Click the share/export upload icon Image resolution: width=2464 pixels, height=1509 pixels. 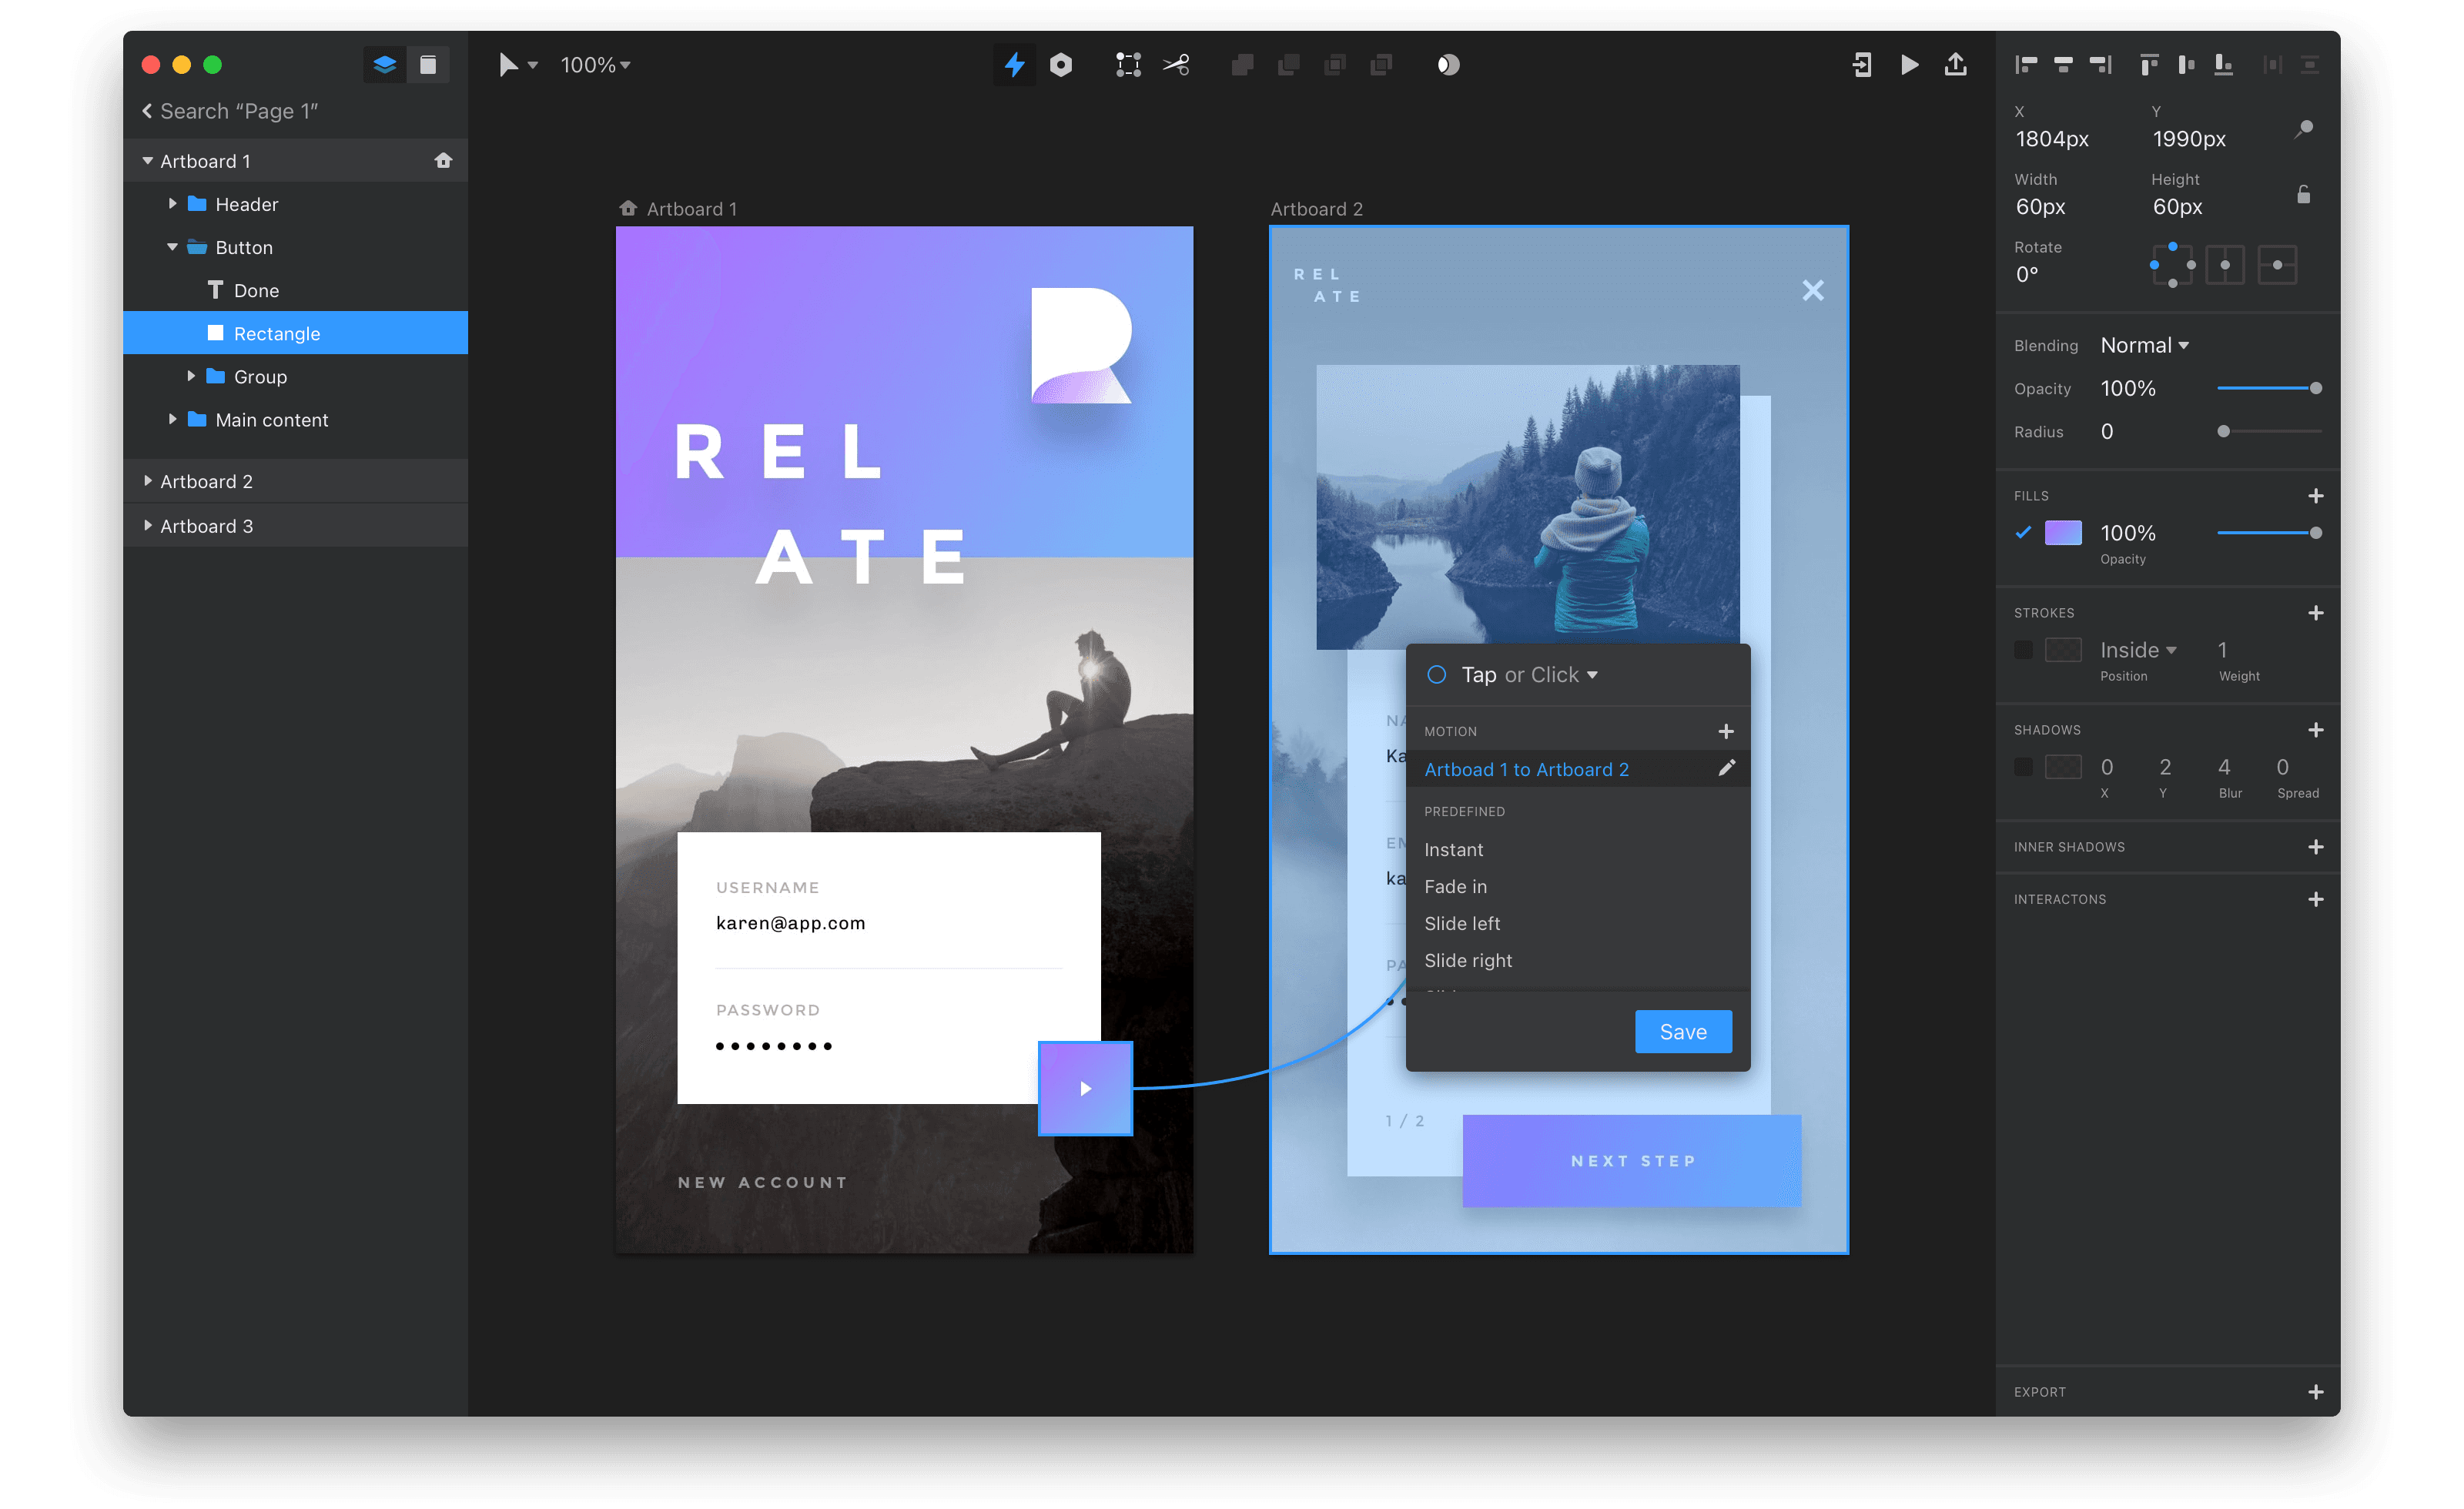[x=1955, y=65]
